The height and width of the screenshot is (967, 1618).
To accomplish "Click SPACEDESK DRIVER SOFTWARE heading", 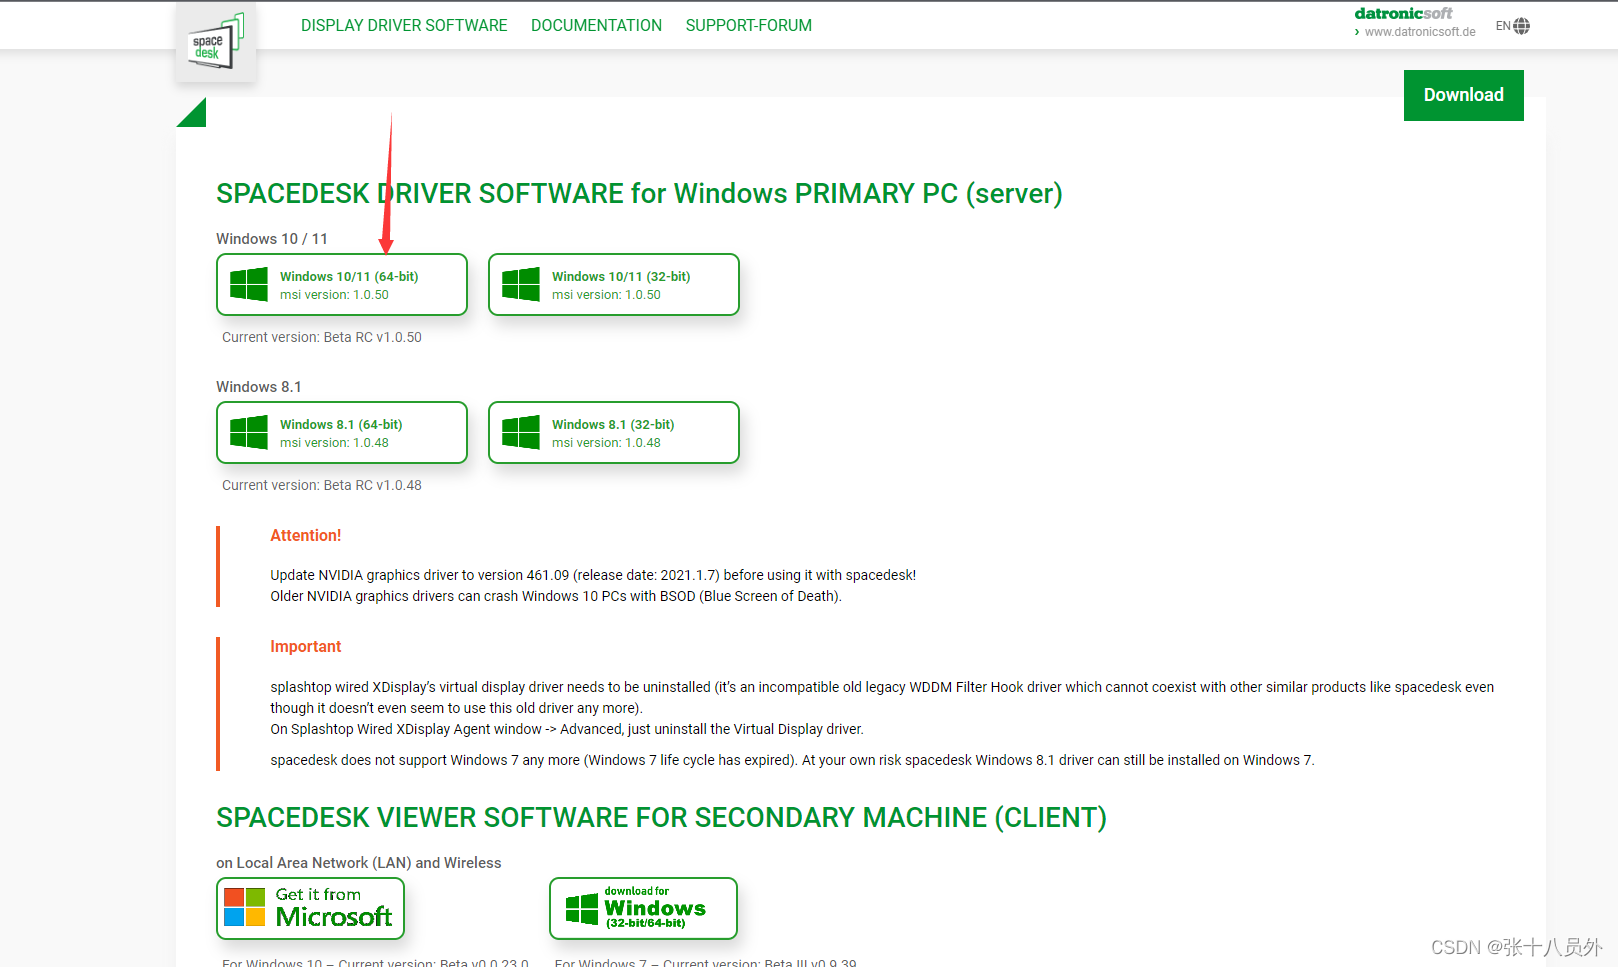I will point(639,194).
